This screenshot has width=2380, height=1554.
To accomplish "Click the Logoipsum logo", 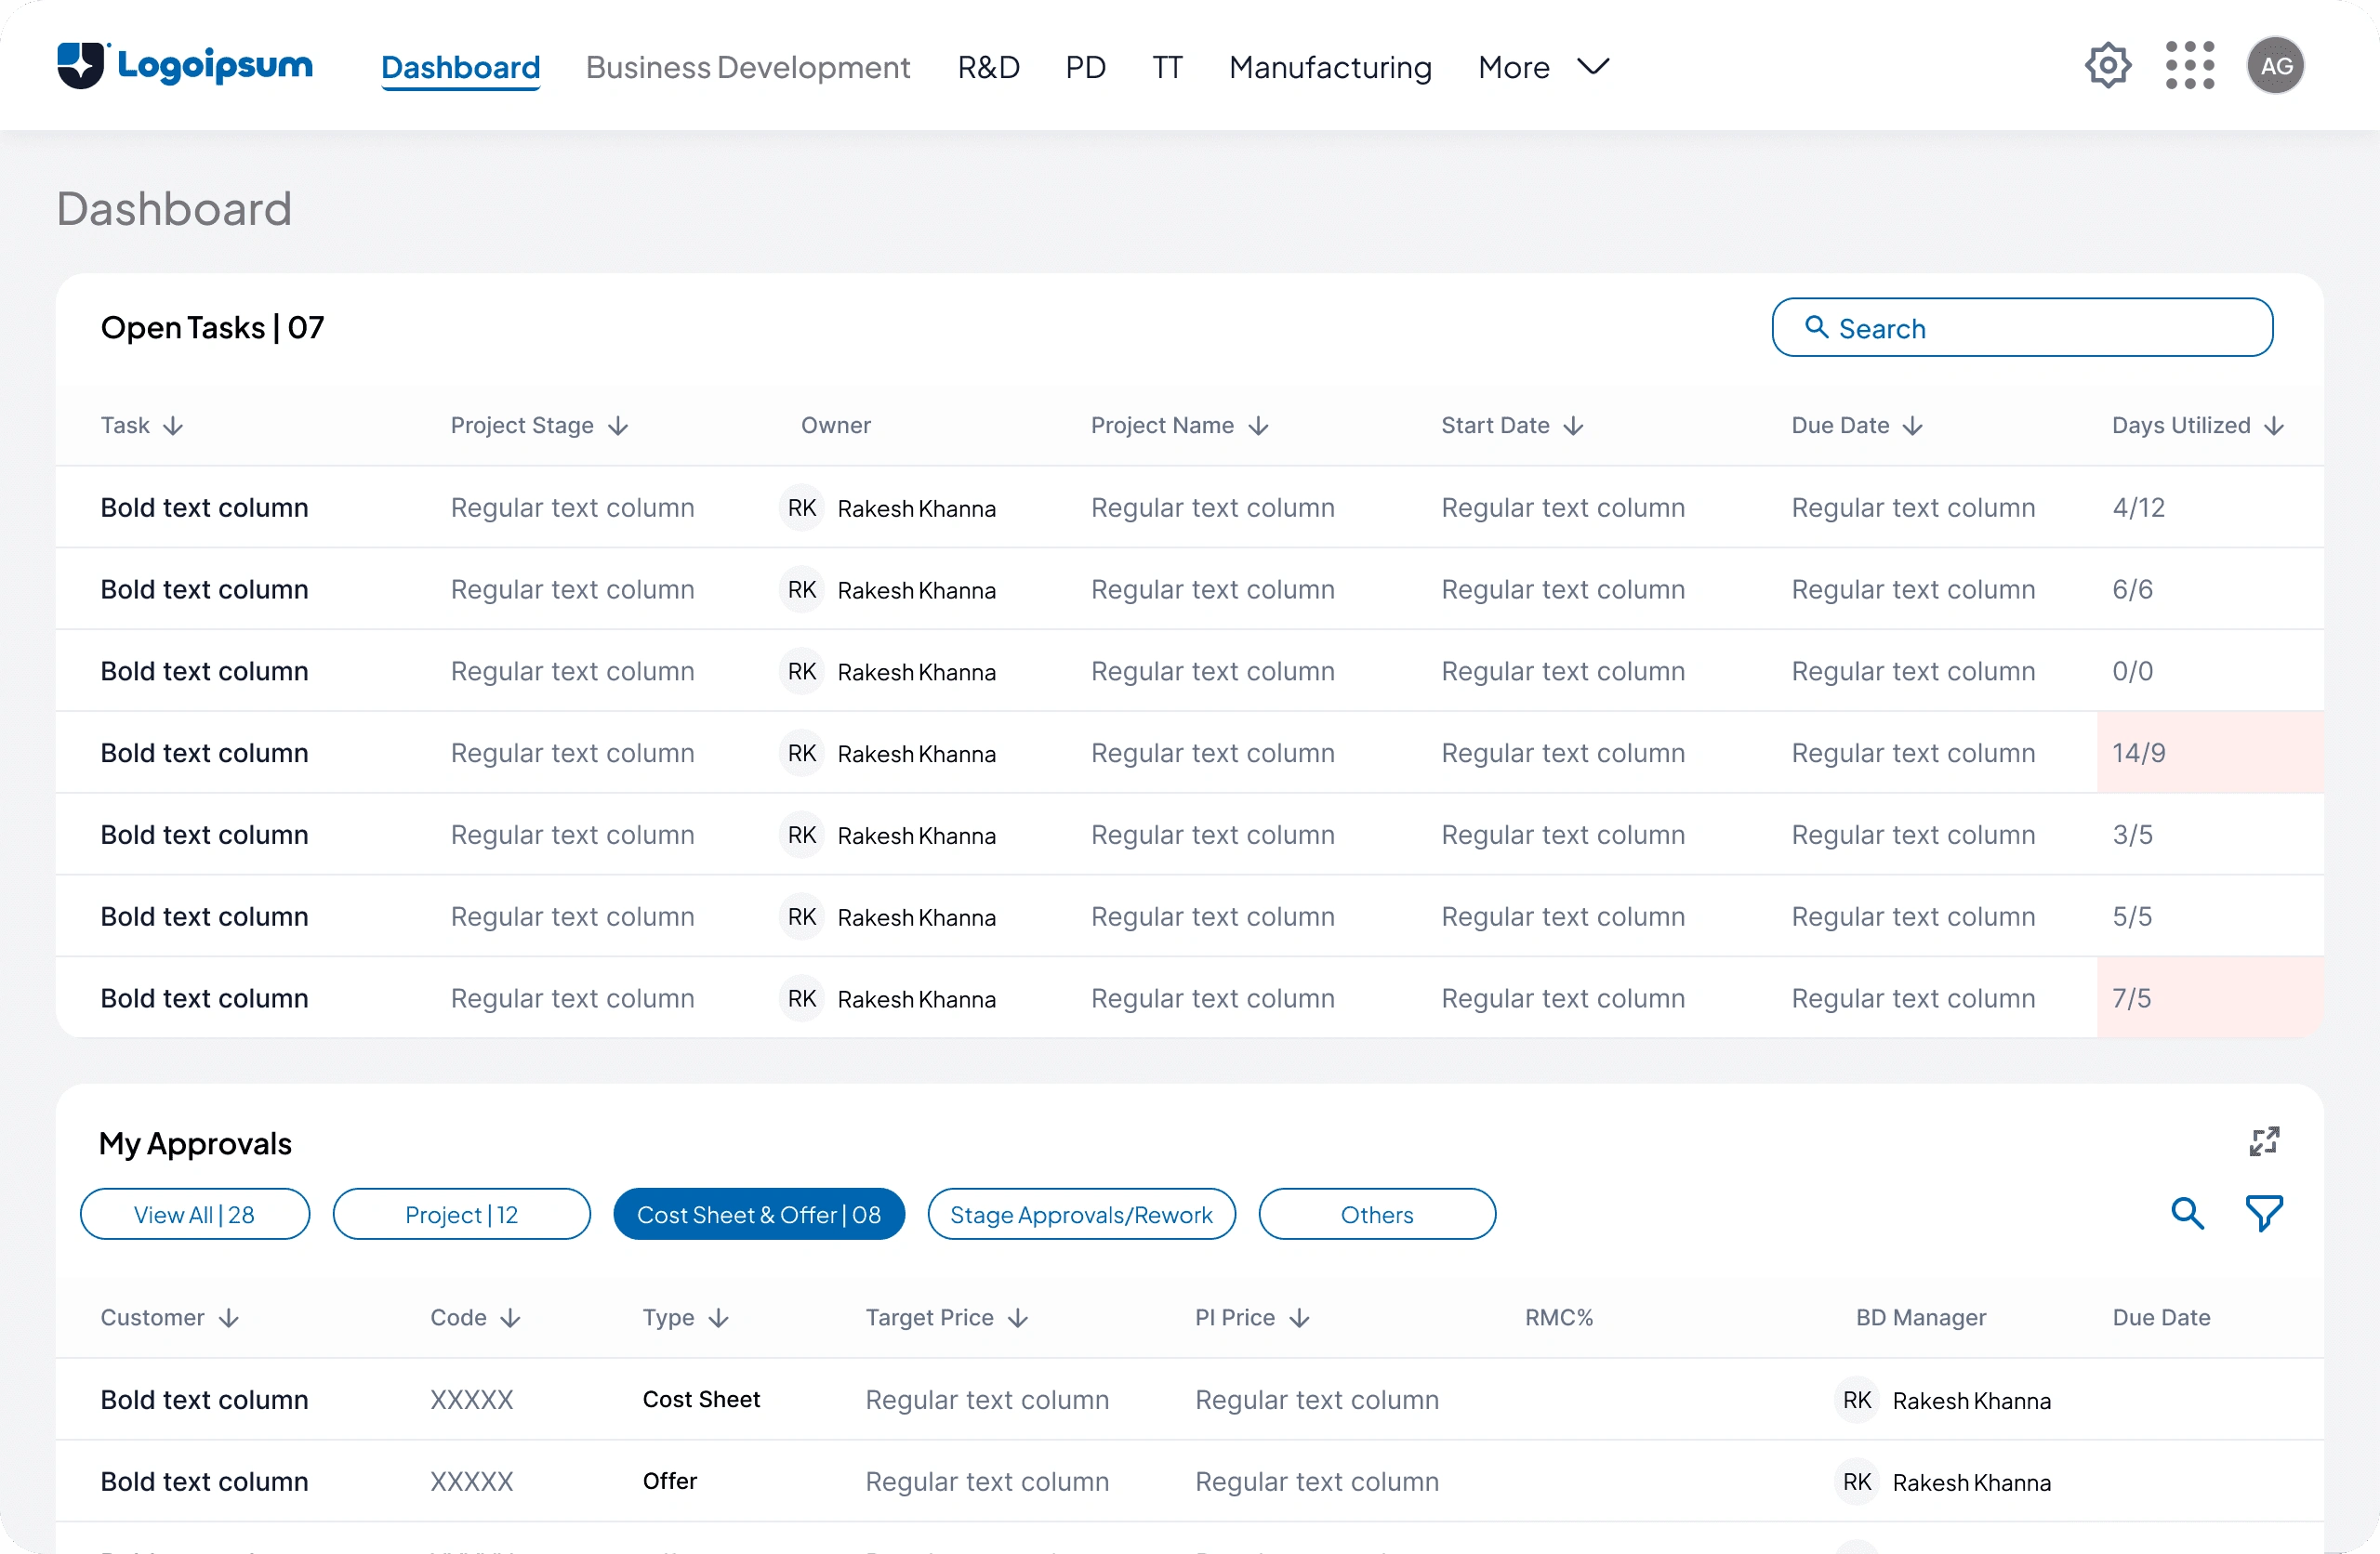I will click(185, 66).
